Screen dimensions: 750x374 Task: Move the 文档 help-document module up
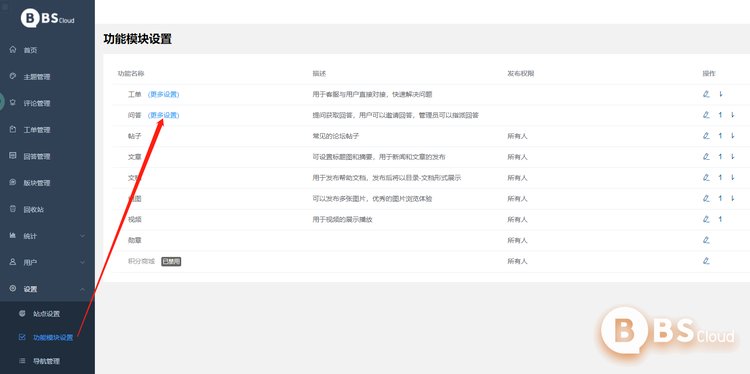[720, 177]
